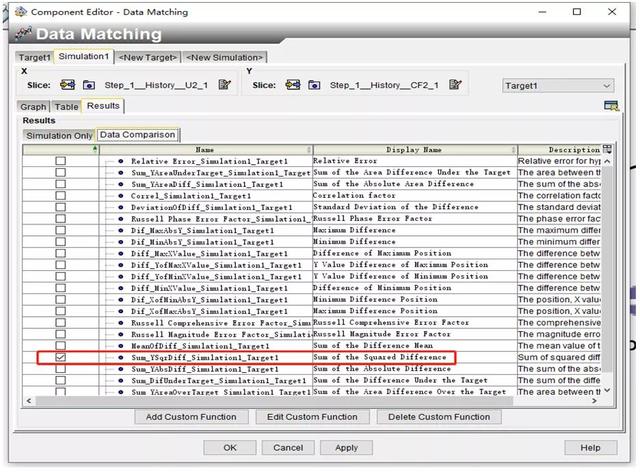This screenshot has height=472, width=640.
Task: Click the X slice folder browse icon
Action: click(x=89, y=86)
